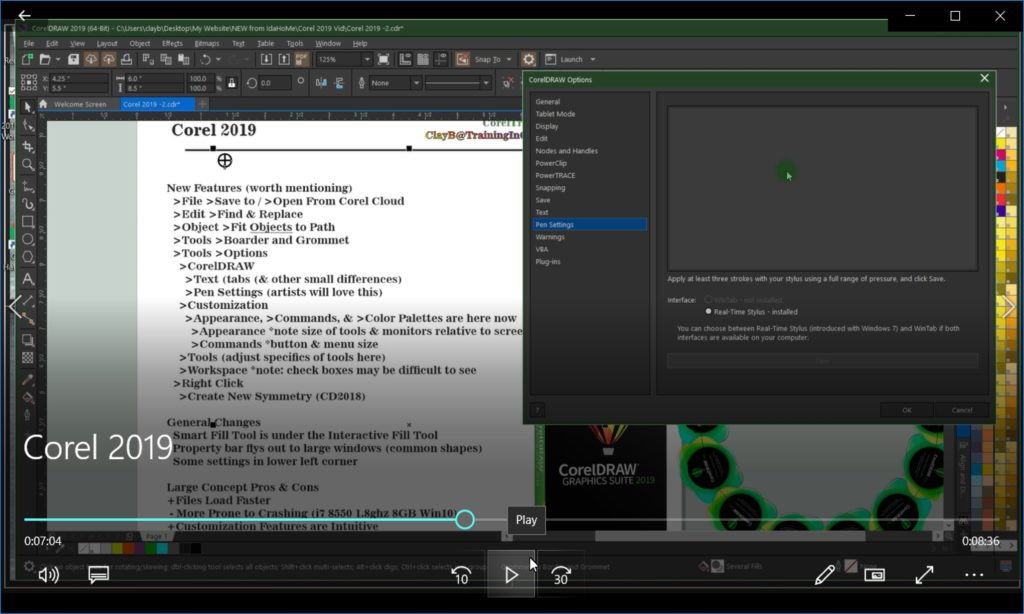1024x614 pixels.
Task: Select the Crop tool
Action: [x=27, y=146]
